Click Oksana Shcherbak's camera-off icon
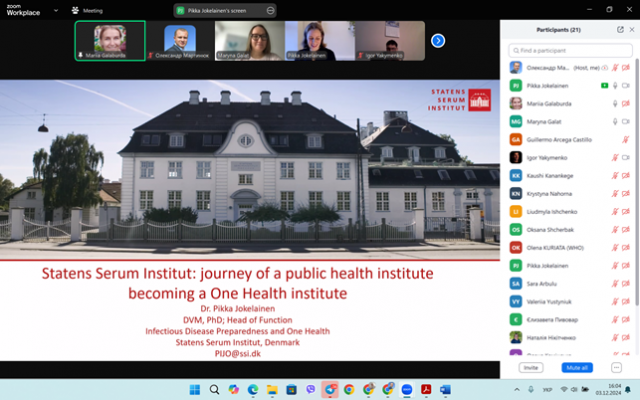 tap(626, 229)
